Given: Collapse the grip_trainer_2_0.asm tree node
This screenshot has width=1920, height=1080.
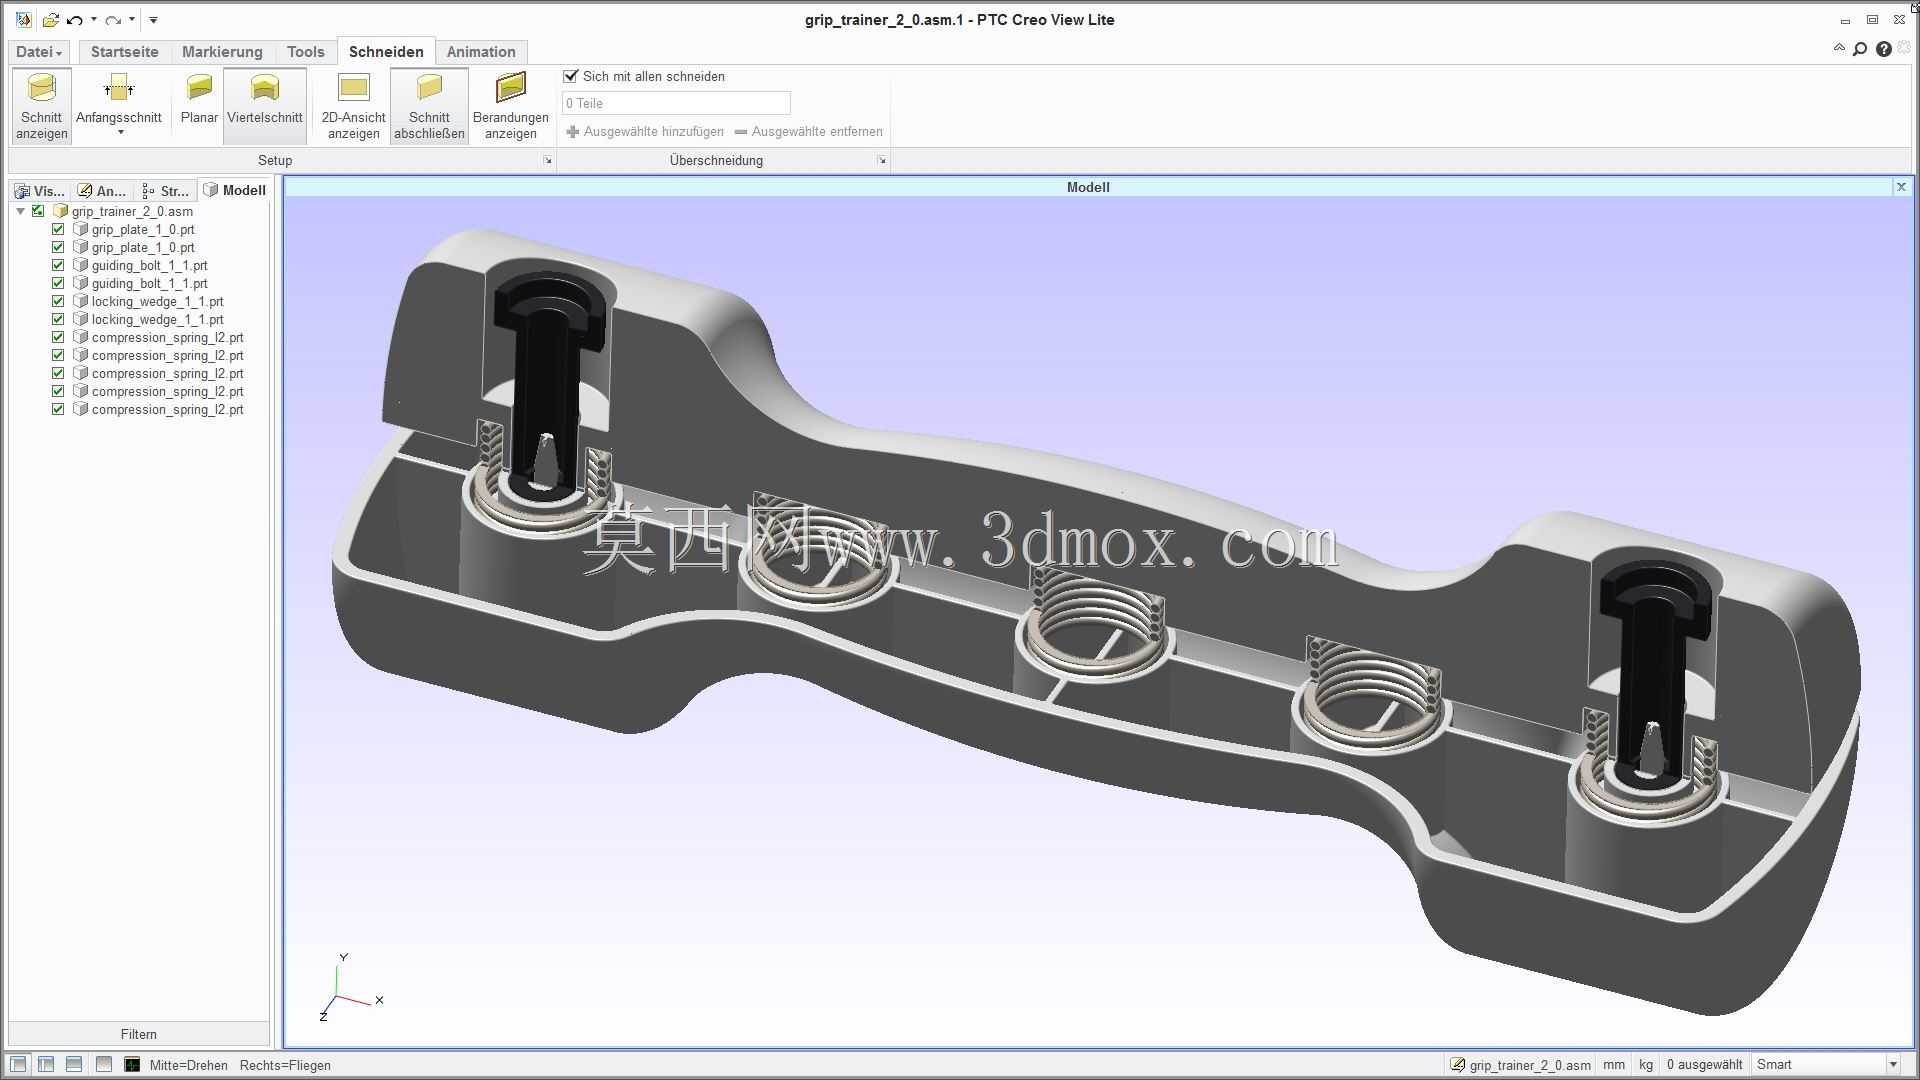Looking at the screenshot, I should (x=20, y=211).
